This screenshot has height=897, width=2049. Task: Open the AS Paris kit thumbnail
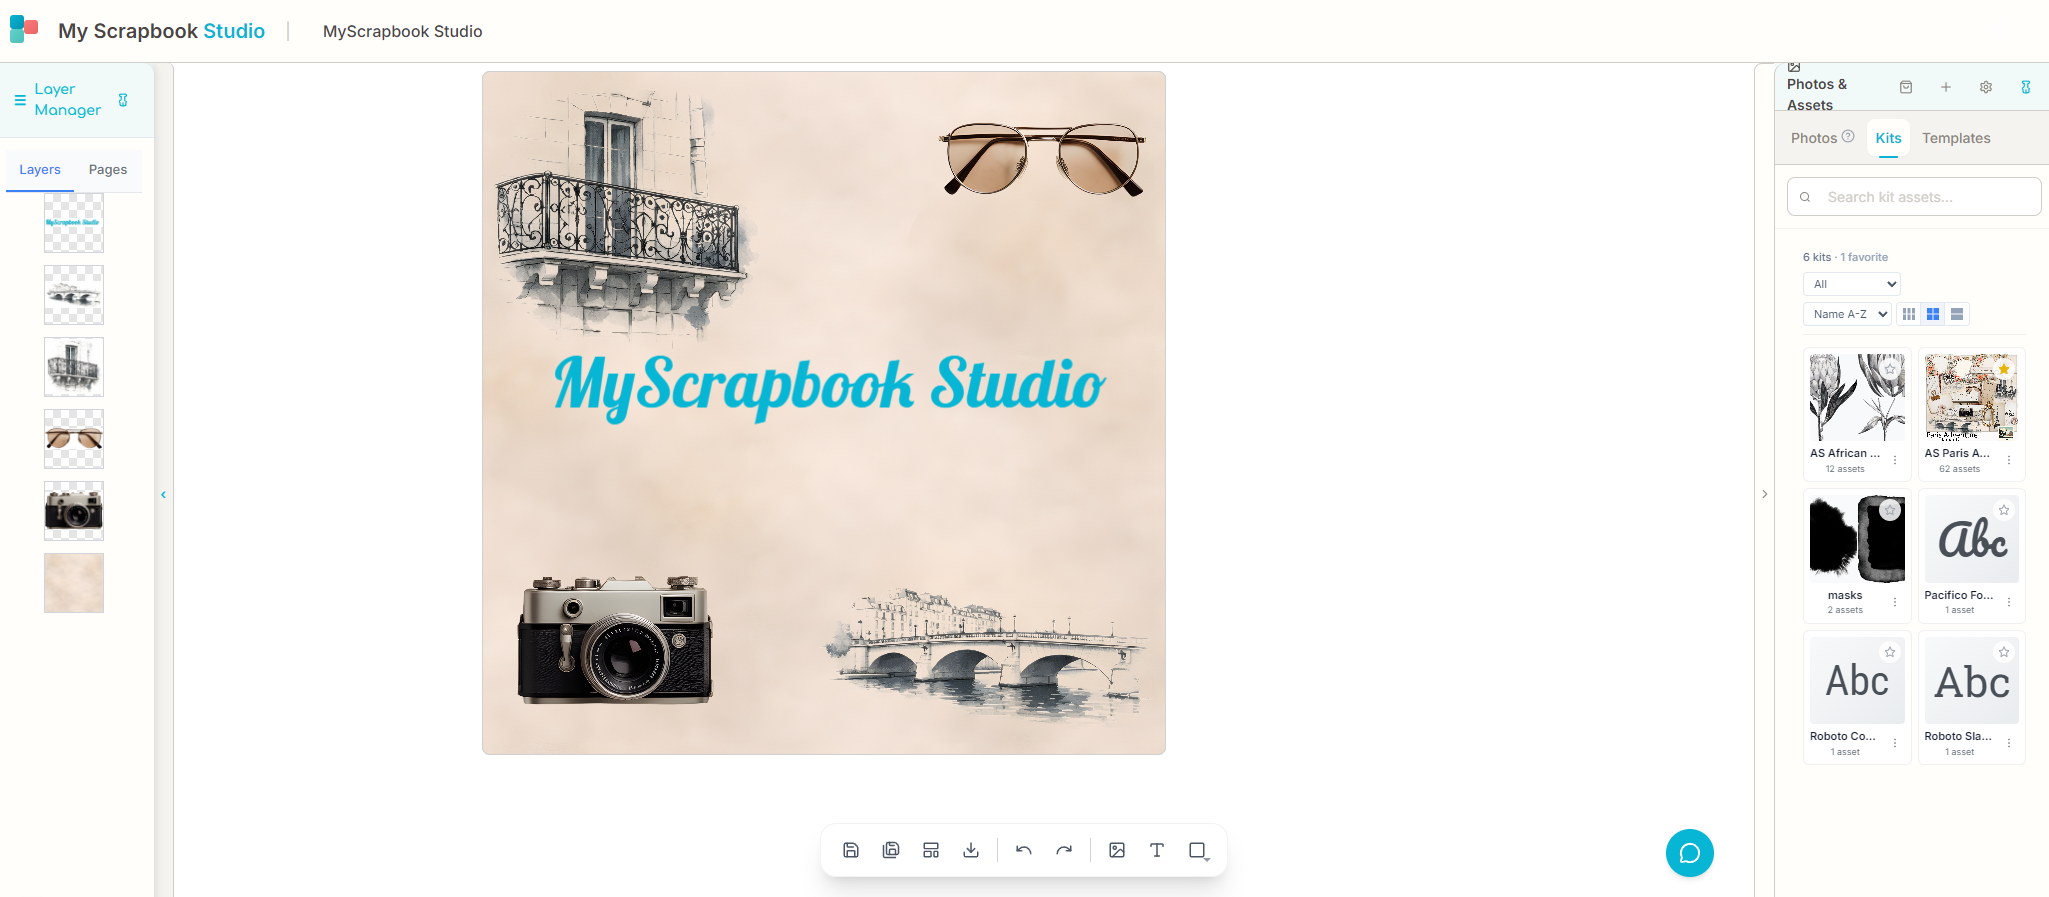pos(1971,397)
